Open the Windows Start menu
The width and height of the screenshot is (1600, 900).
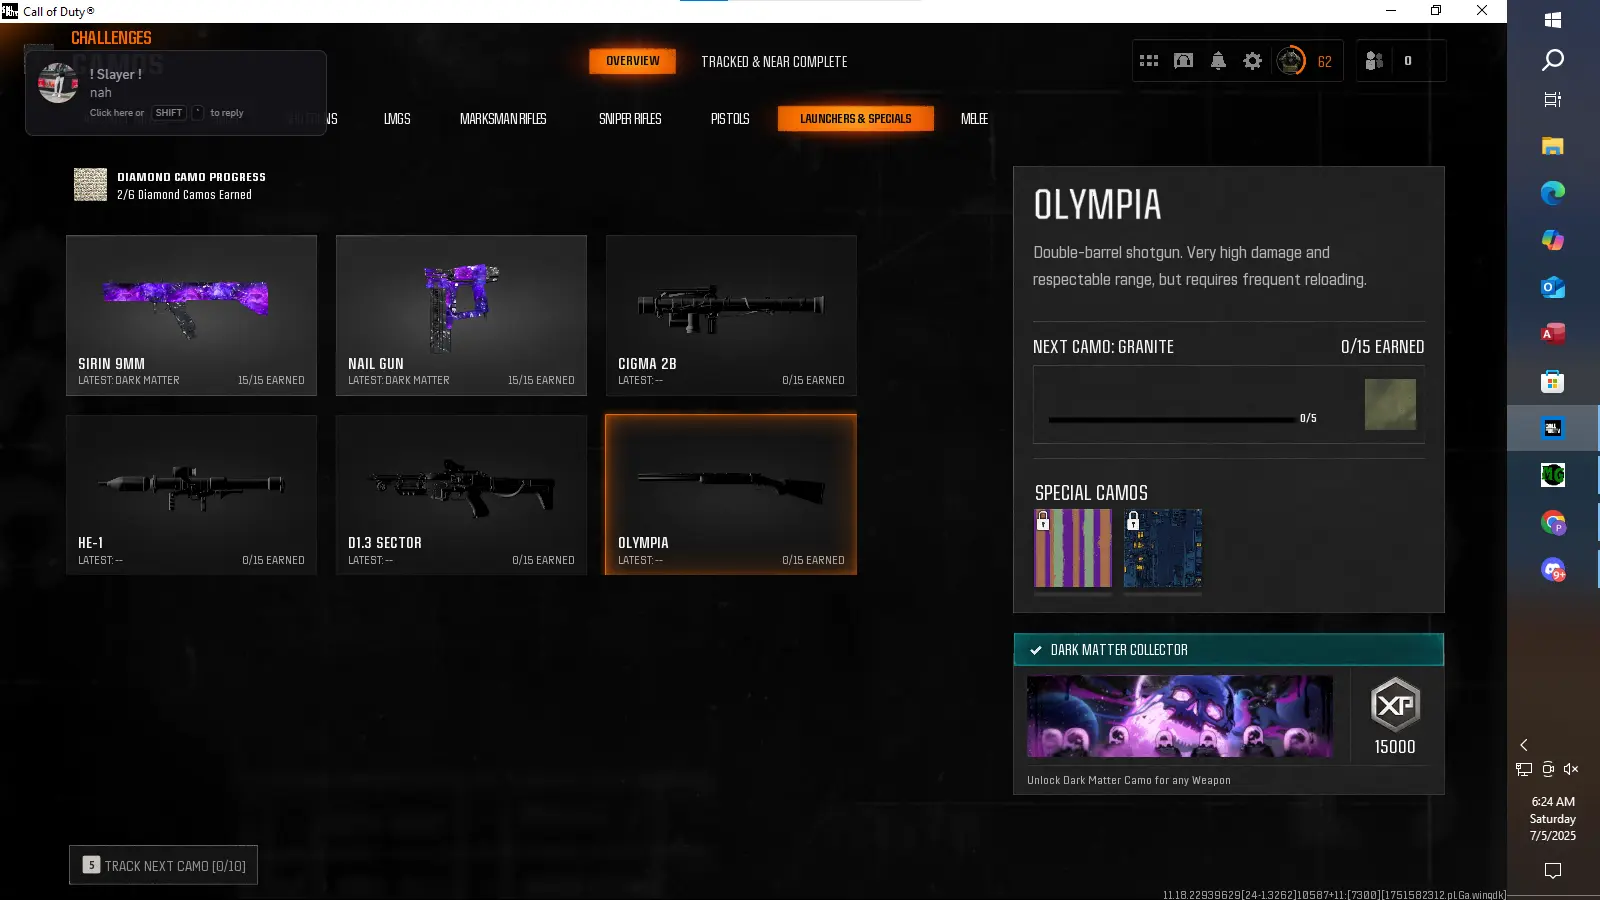point(1553,20)
